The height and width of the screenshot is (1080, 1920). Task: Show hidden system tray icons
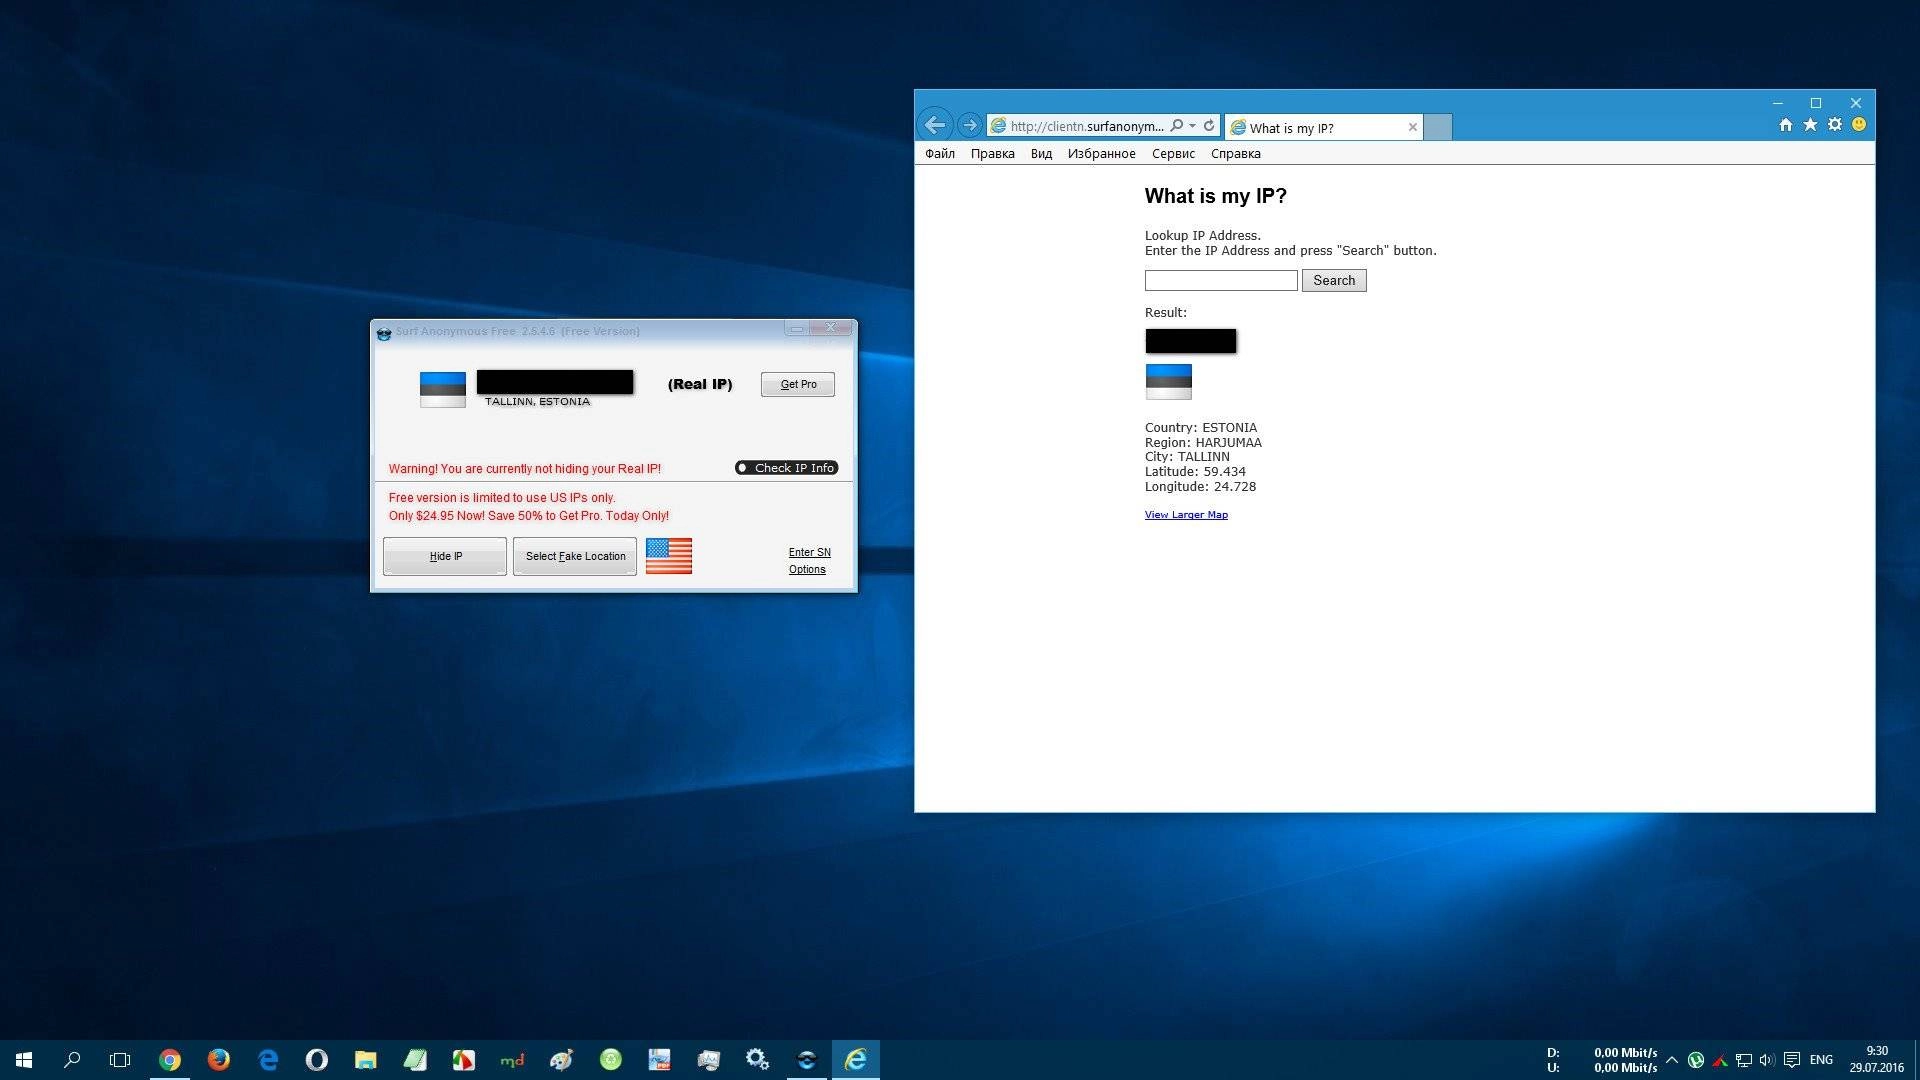tap(1671, 1059)
